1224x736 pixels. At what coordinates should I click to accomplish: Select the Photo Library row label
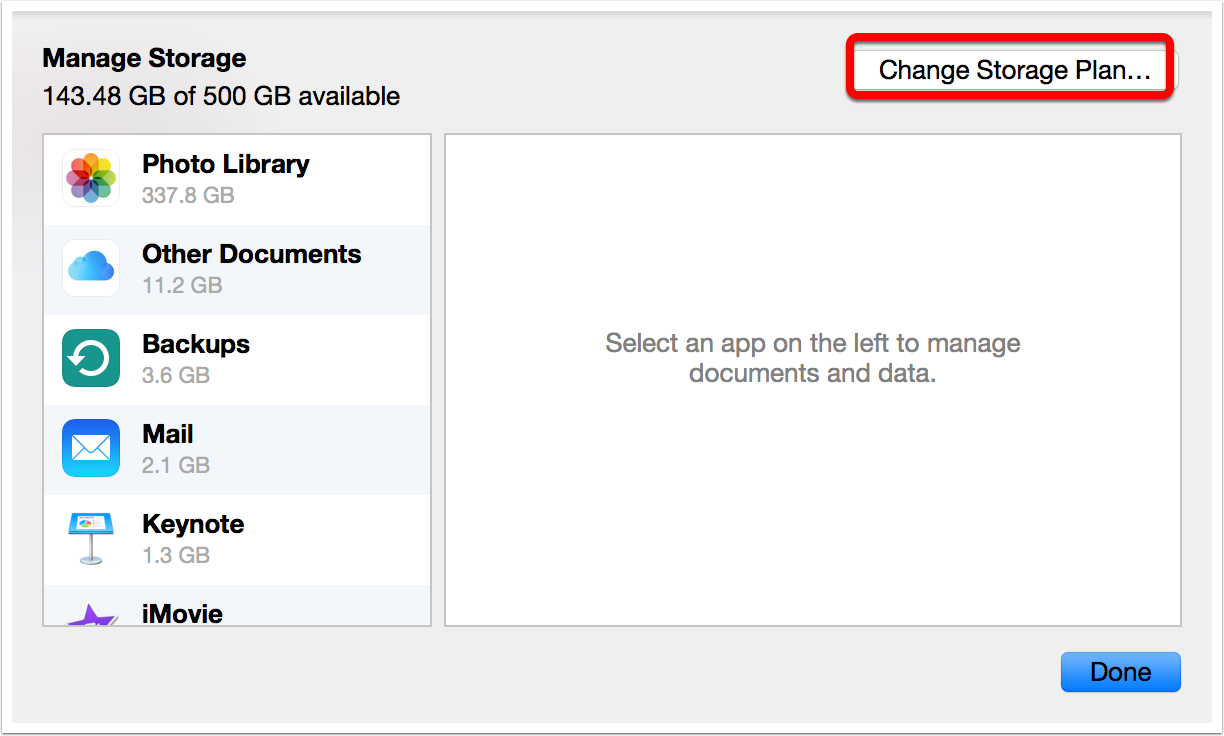point(225,164)
